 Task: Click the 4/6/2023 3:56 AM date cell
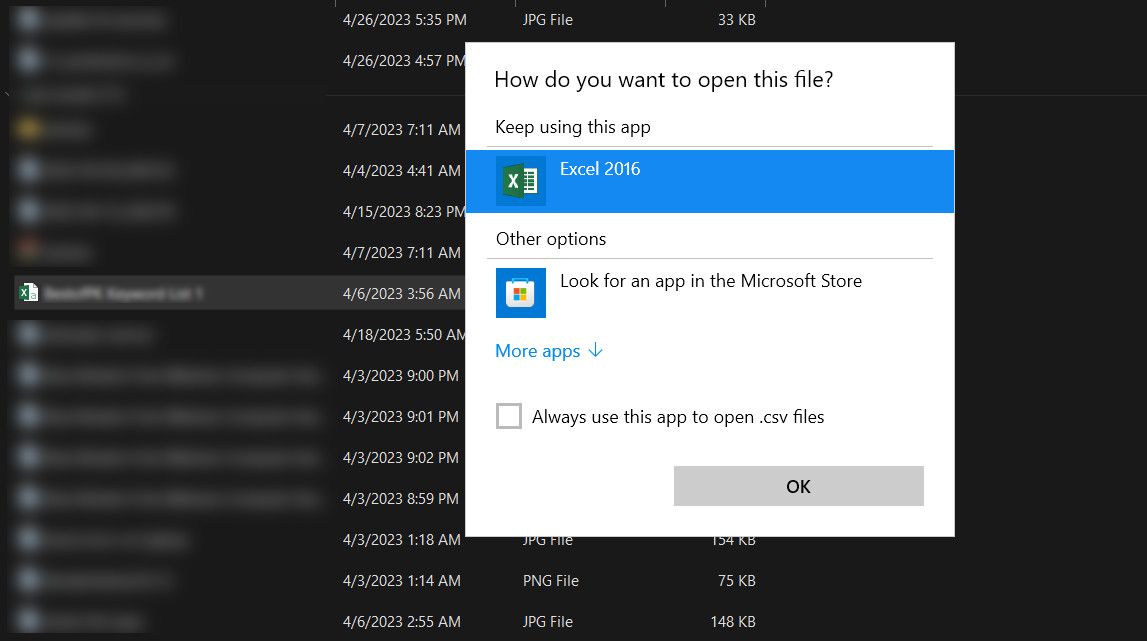pyautogui.click(x=402, y=293)
